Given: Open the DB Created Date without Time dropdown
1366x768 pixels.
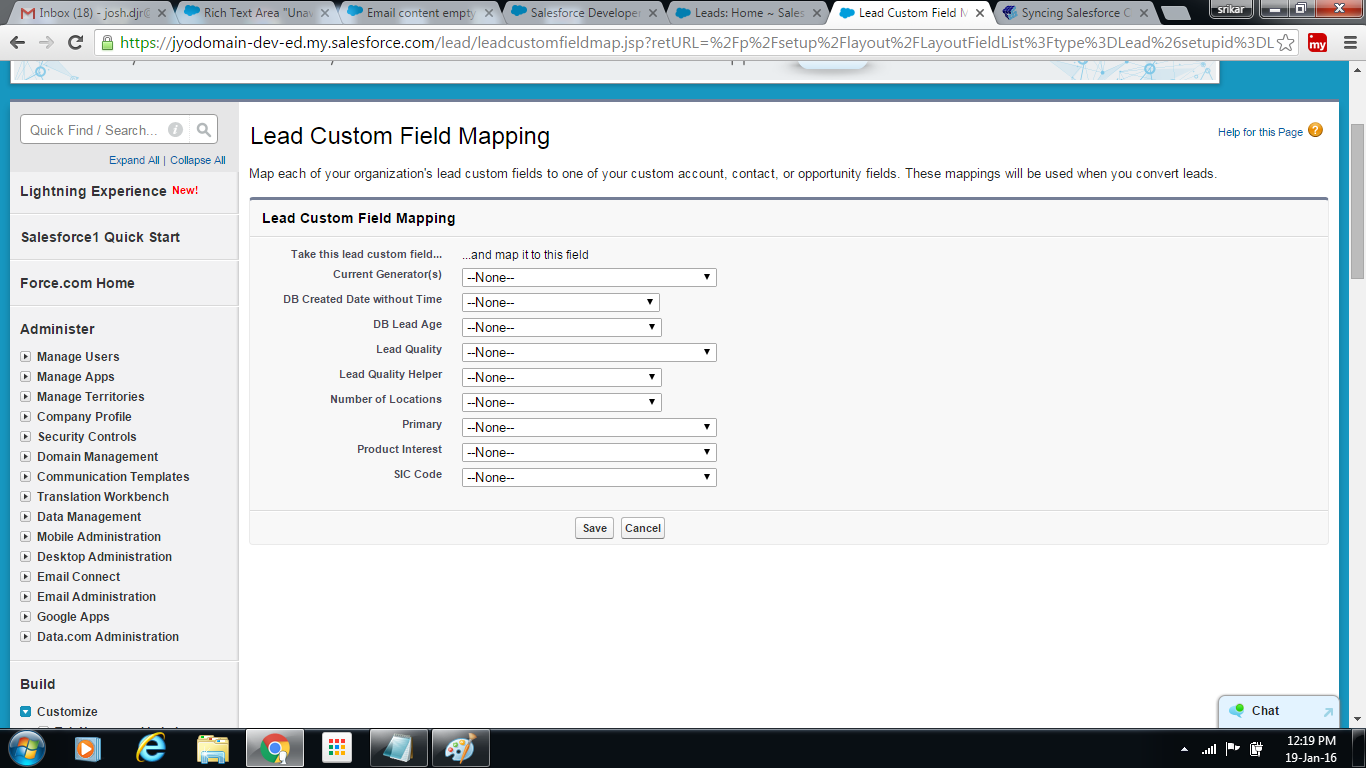Looking at the screenshot, I should coord(561,302).
